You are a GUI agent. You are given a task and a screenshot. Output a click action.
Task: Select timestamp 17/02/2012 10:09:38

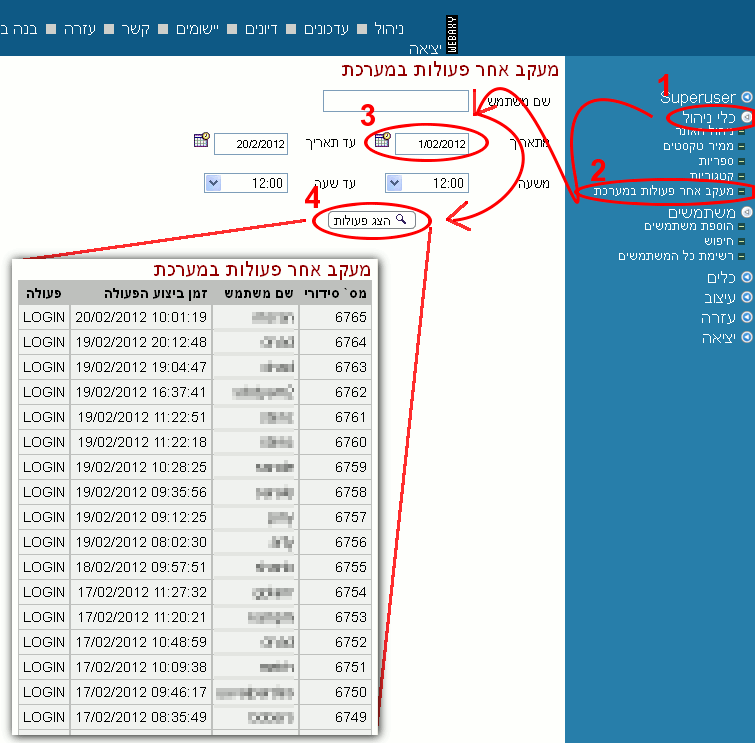coord(142,667)
